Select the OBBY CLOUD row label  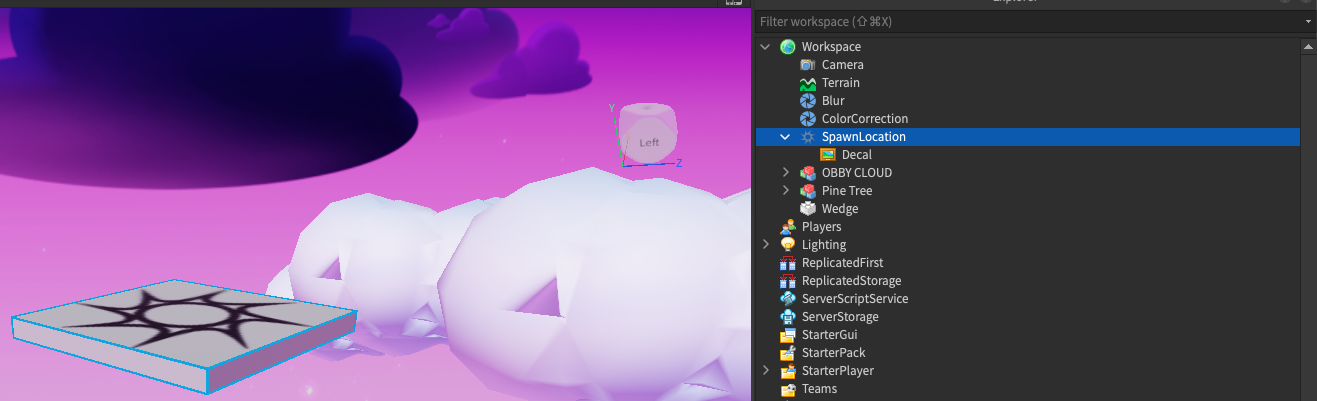pyautogui.click(x=857, y=173)
